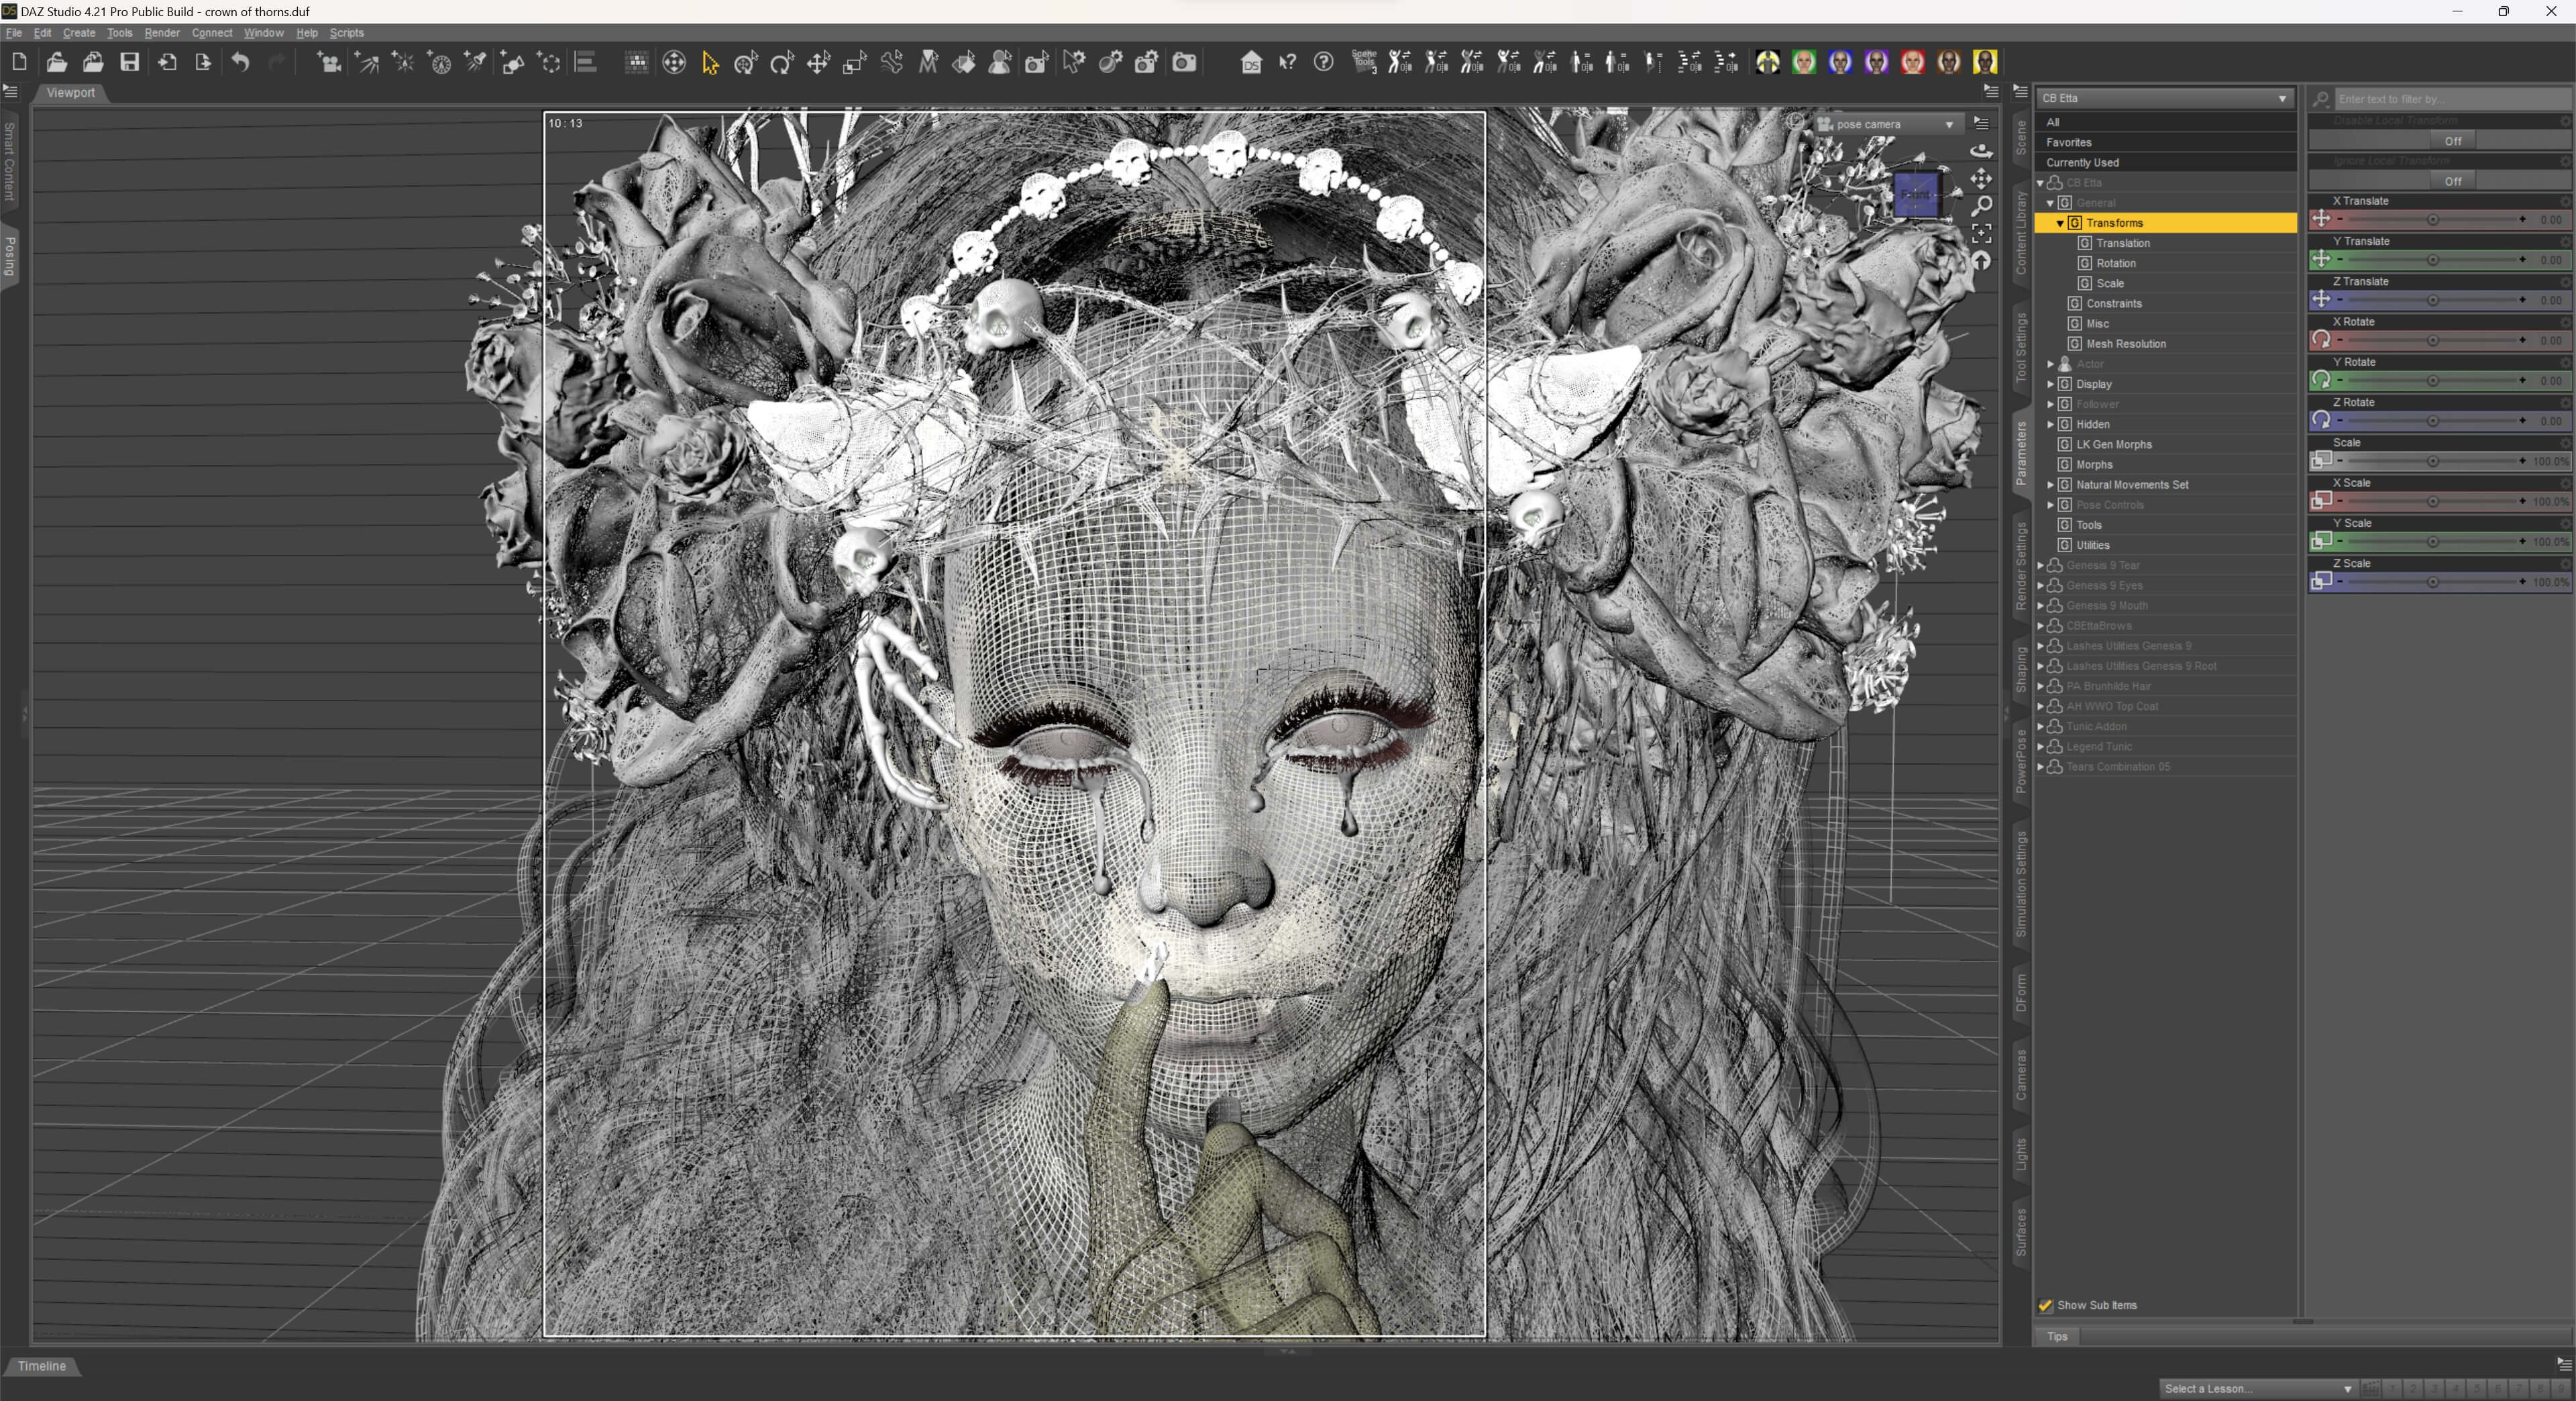Undo the last action
The width and height of the screenshot is (2576, 1401).
coord(240,62)
